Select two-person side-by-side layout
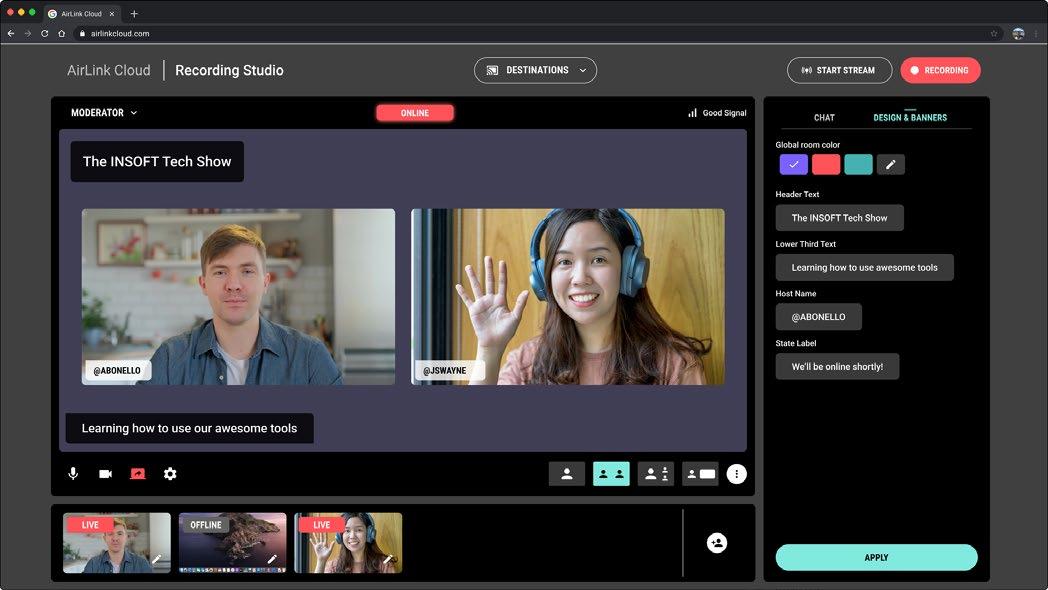This screenshot has height=590, width=1048. [x=611, y=474]
